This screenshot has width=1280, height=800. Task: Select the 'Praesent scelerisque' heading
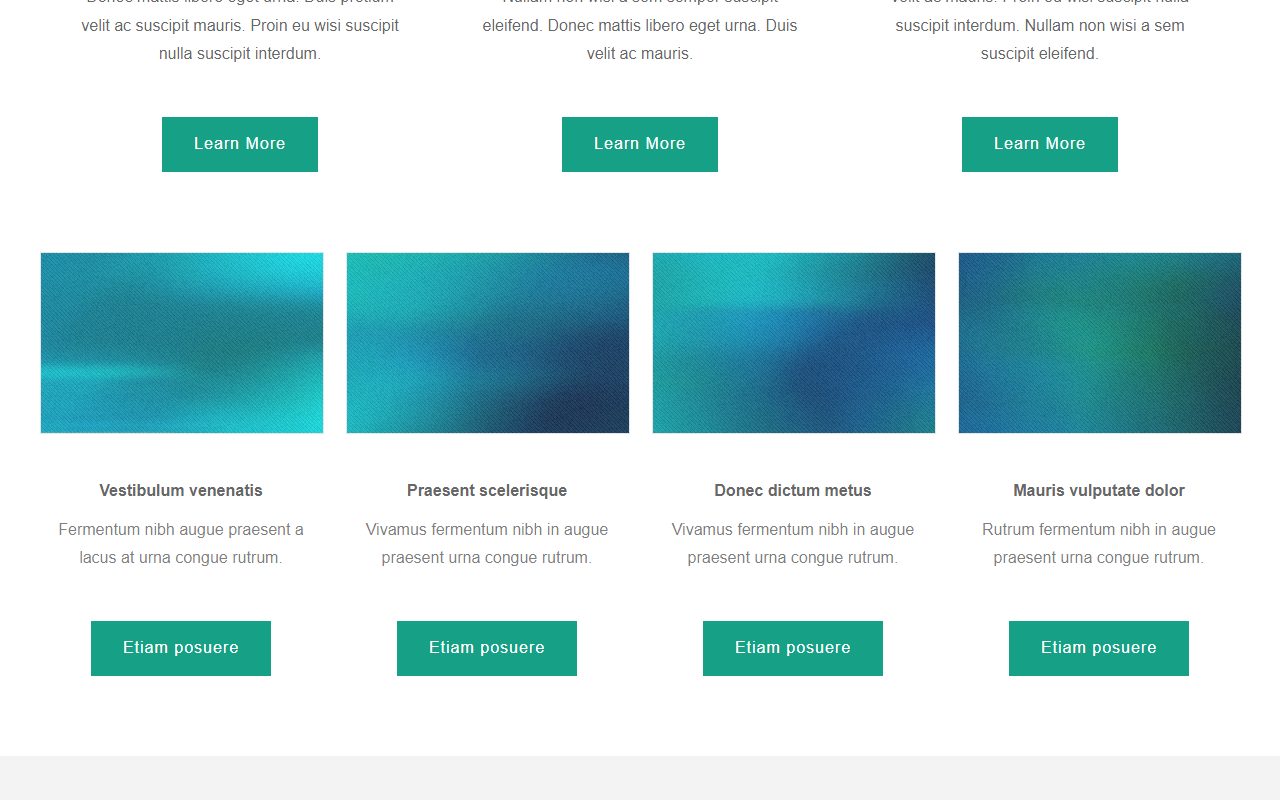pyautogui.click(x=487, y=490)
